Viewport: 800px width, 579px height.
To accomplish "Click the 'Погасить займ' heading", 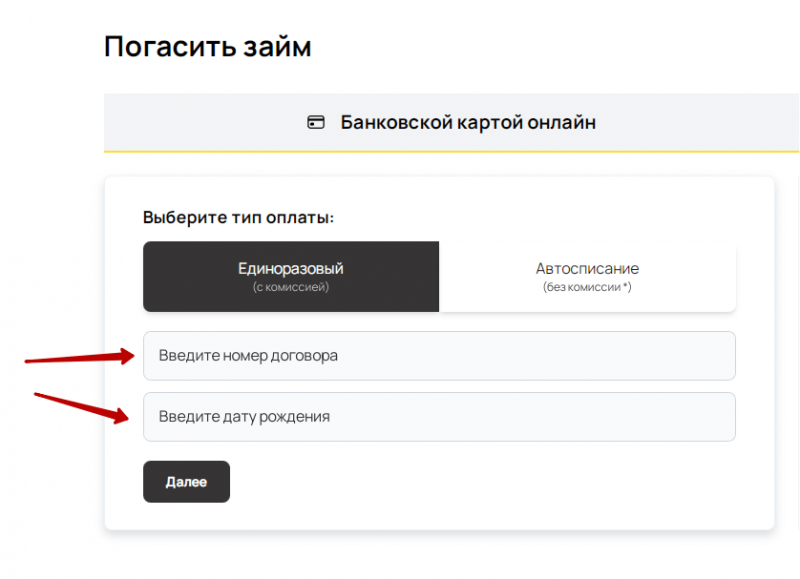I will click(x=207, y=46).
